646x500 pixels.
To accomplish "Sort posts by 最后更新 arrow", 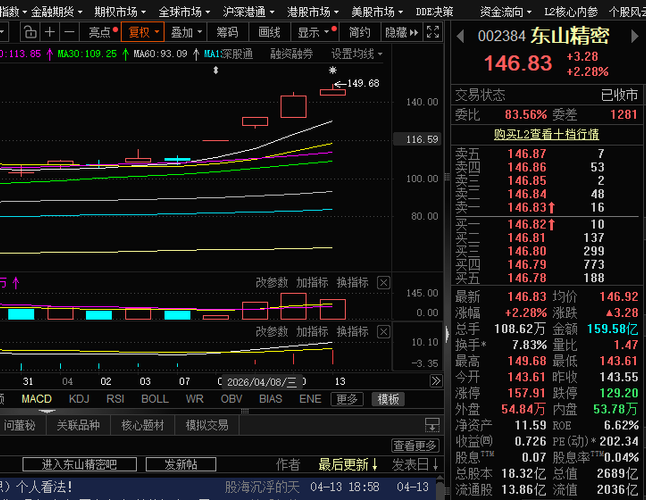I will (x=374, y=465).
